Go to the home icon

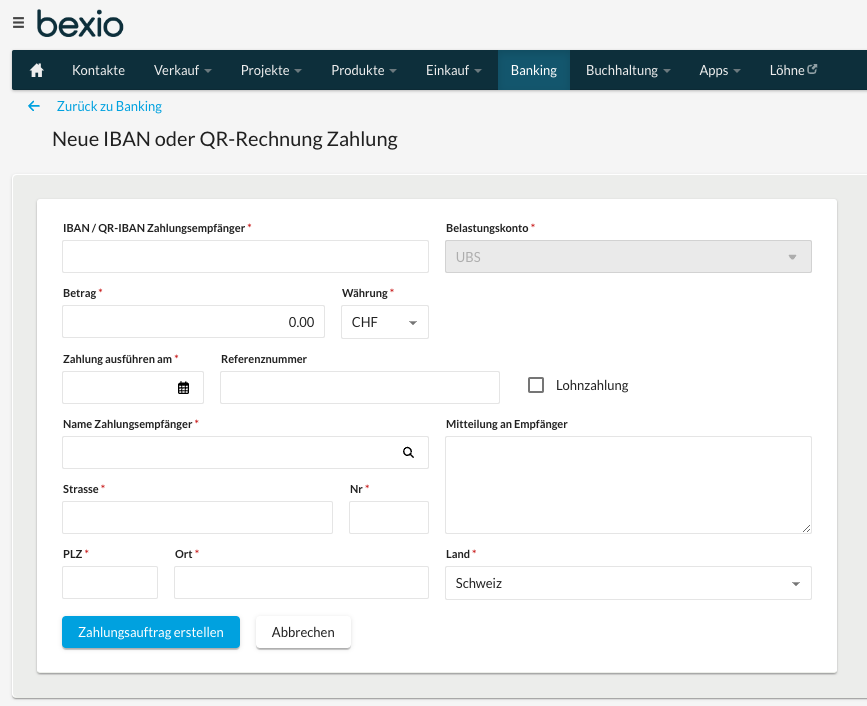coord(37,70)
